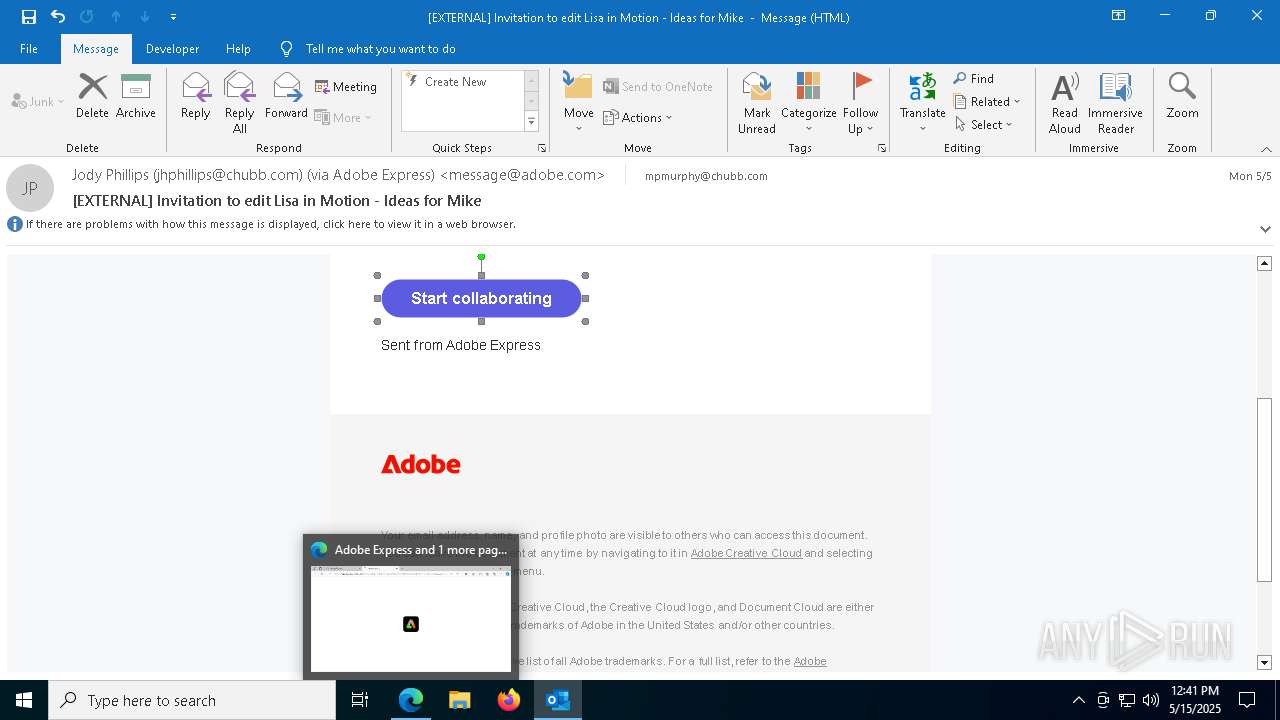Click the JP sender avatar
The width and height of the screenshot is (1280, 720).
click(x=30, y=188)
